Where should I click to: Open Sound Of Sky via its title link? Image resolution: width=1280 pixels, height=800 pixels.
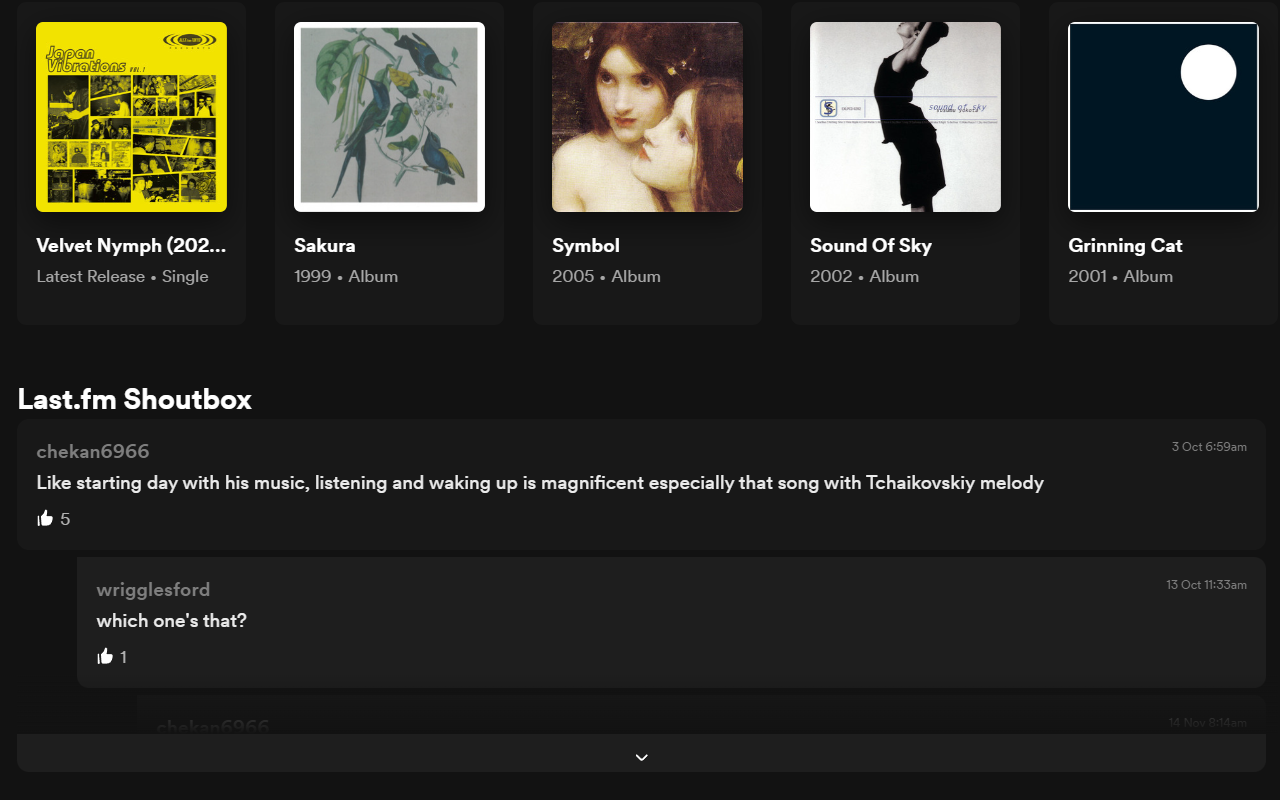click(x=871, y=245)
